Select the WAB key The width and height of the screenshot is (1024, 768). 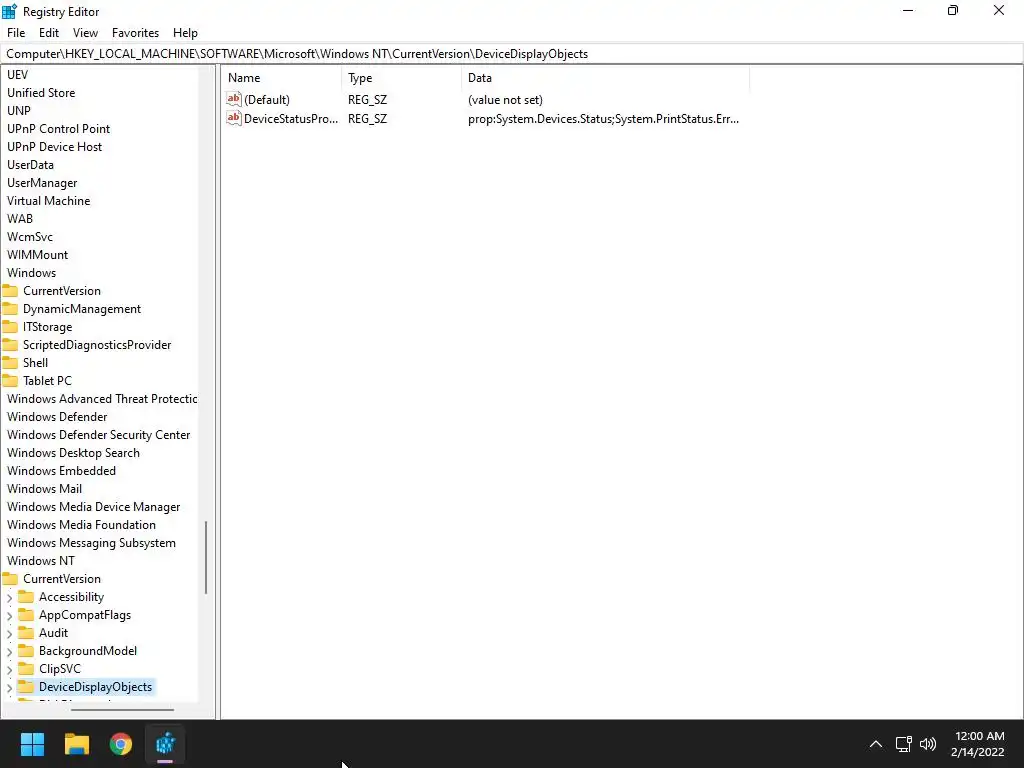(x=20, y=219)
